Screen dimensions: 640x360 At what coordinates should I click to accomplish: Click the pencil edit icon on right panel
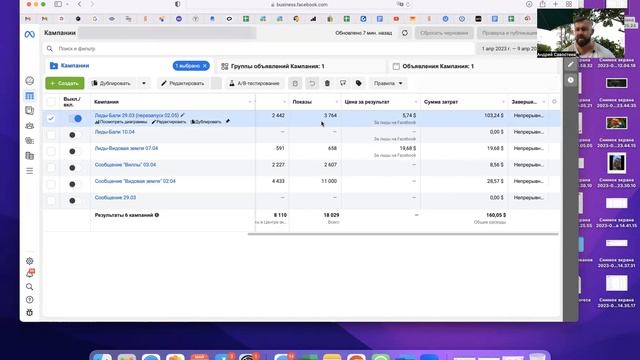pos(571,65)
